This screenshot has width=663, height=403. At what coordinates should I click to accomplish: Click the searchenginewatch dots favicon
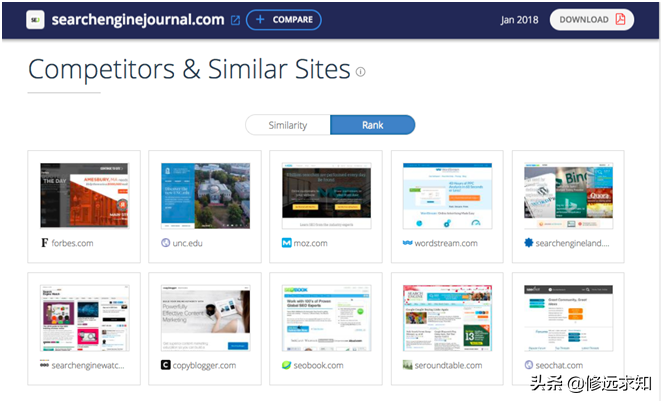[x=44, y=365]
